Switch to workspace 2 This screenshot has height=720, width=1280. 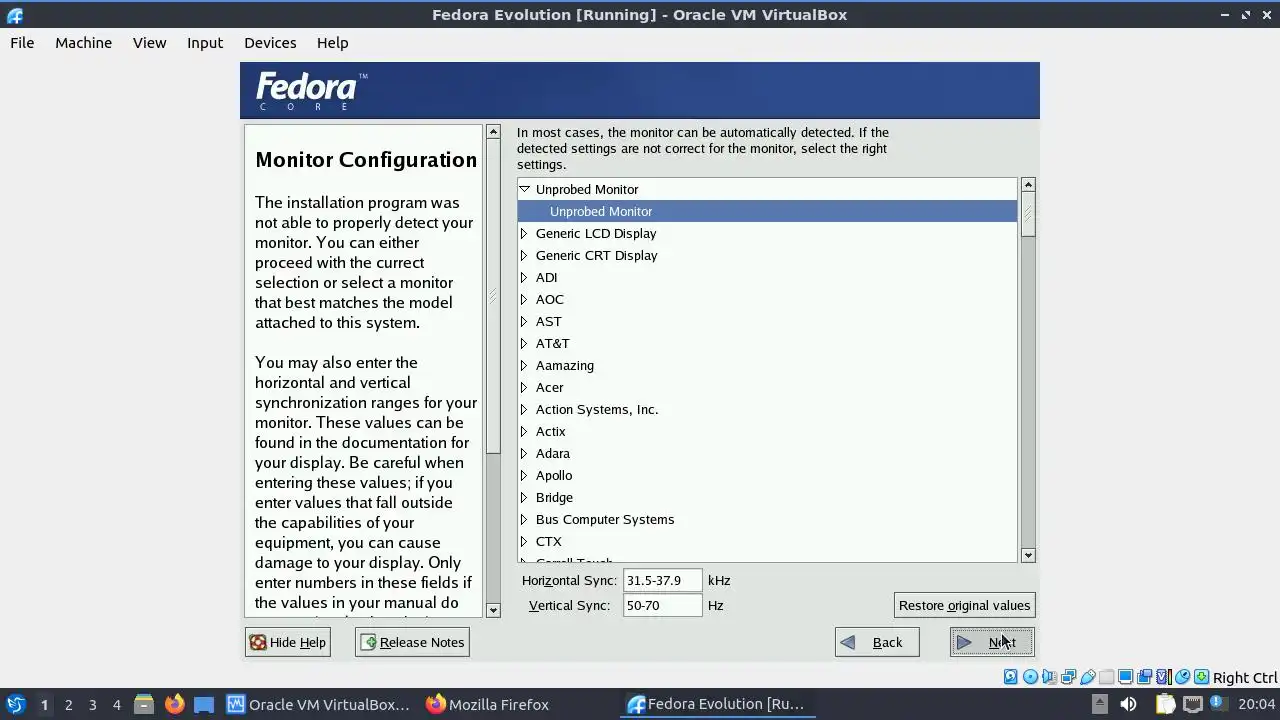(68, 704)
